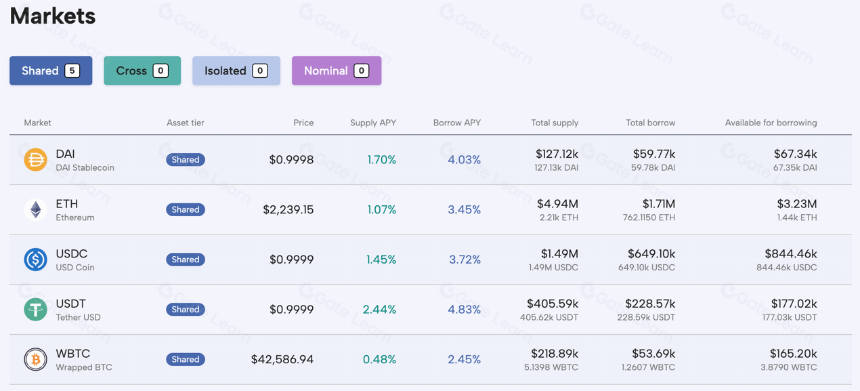Sort by the Market column header
The height and width of the screenshot is (391, 860).
[x=37, y=123]
